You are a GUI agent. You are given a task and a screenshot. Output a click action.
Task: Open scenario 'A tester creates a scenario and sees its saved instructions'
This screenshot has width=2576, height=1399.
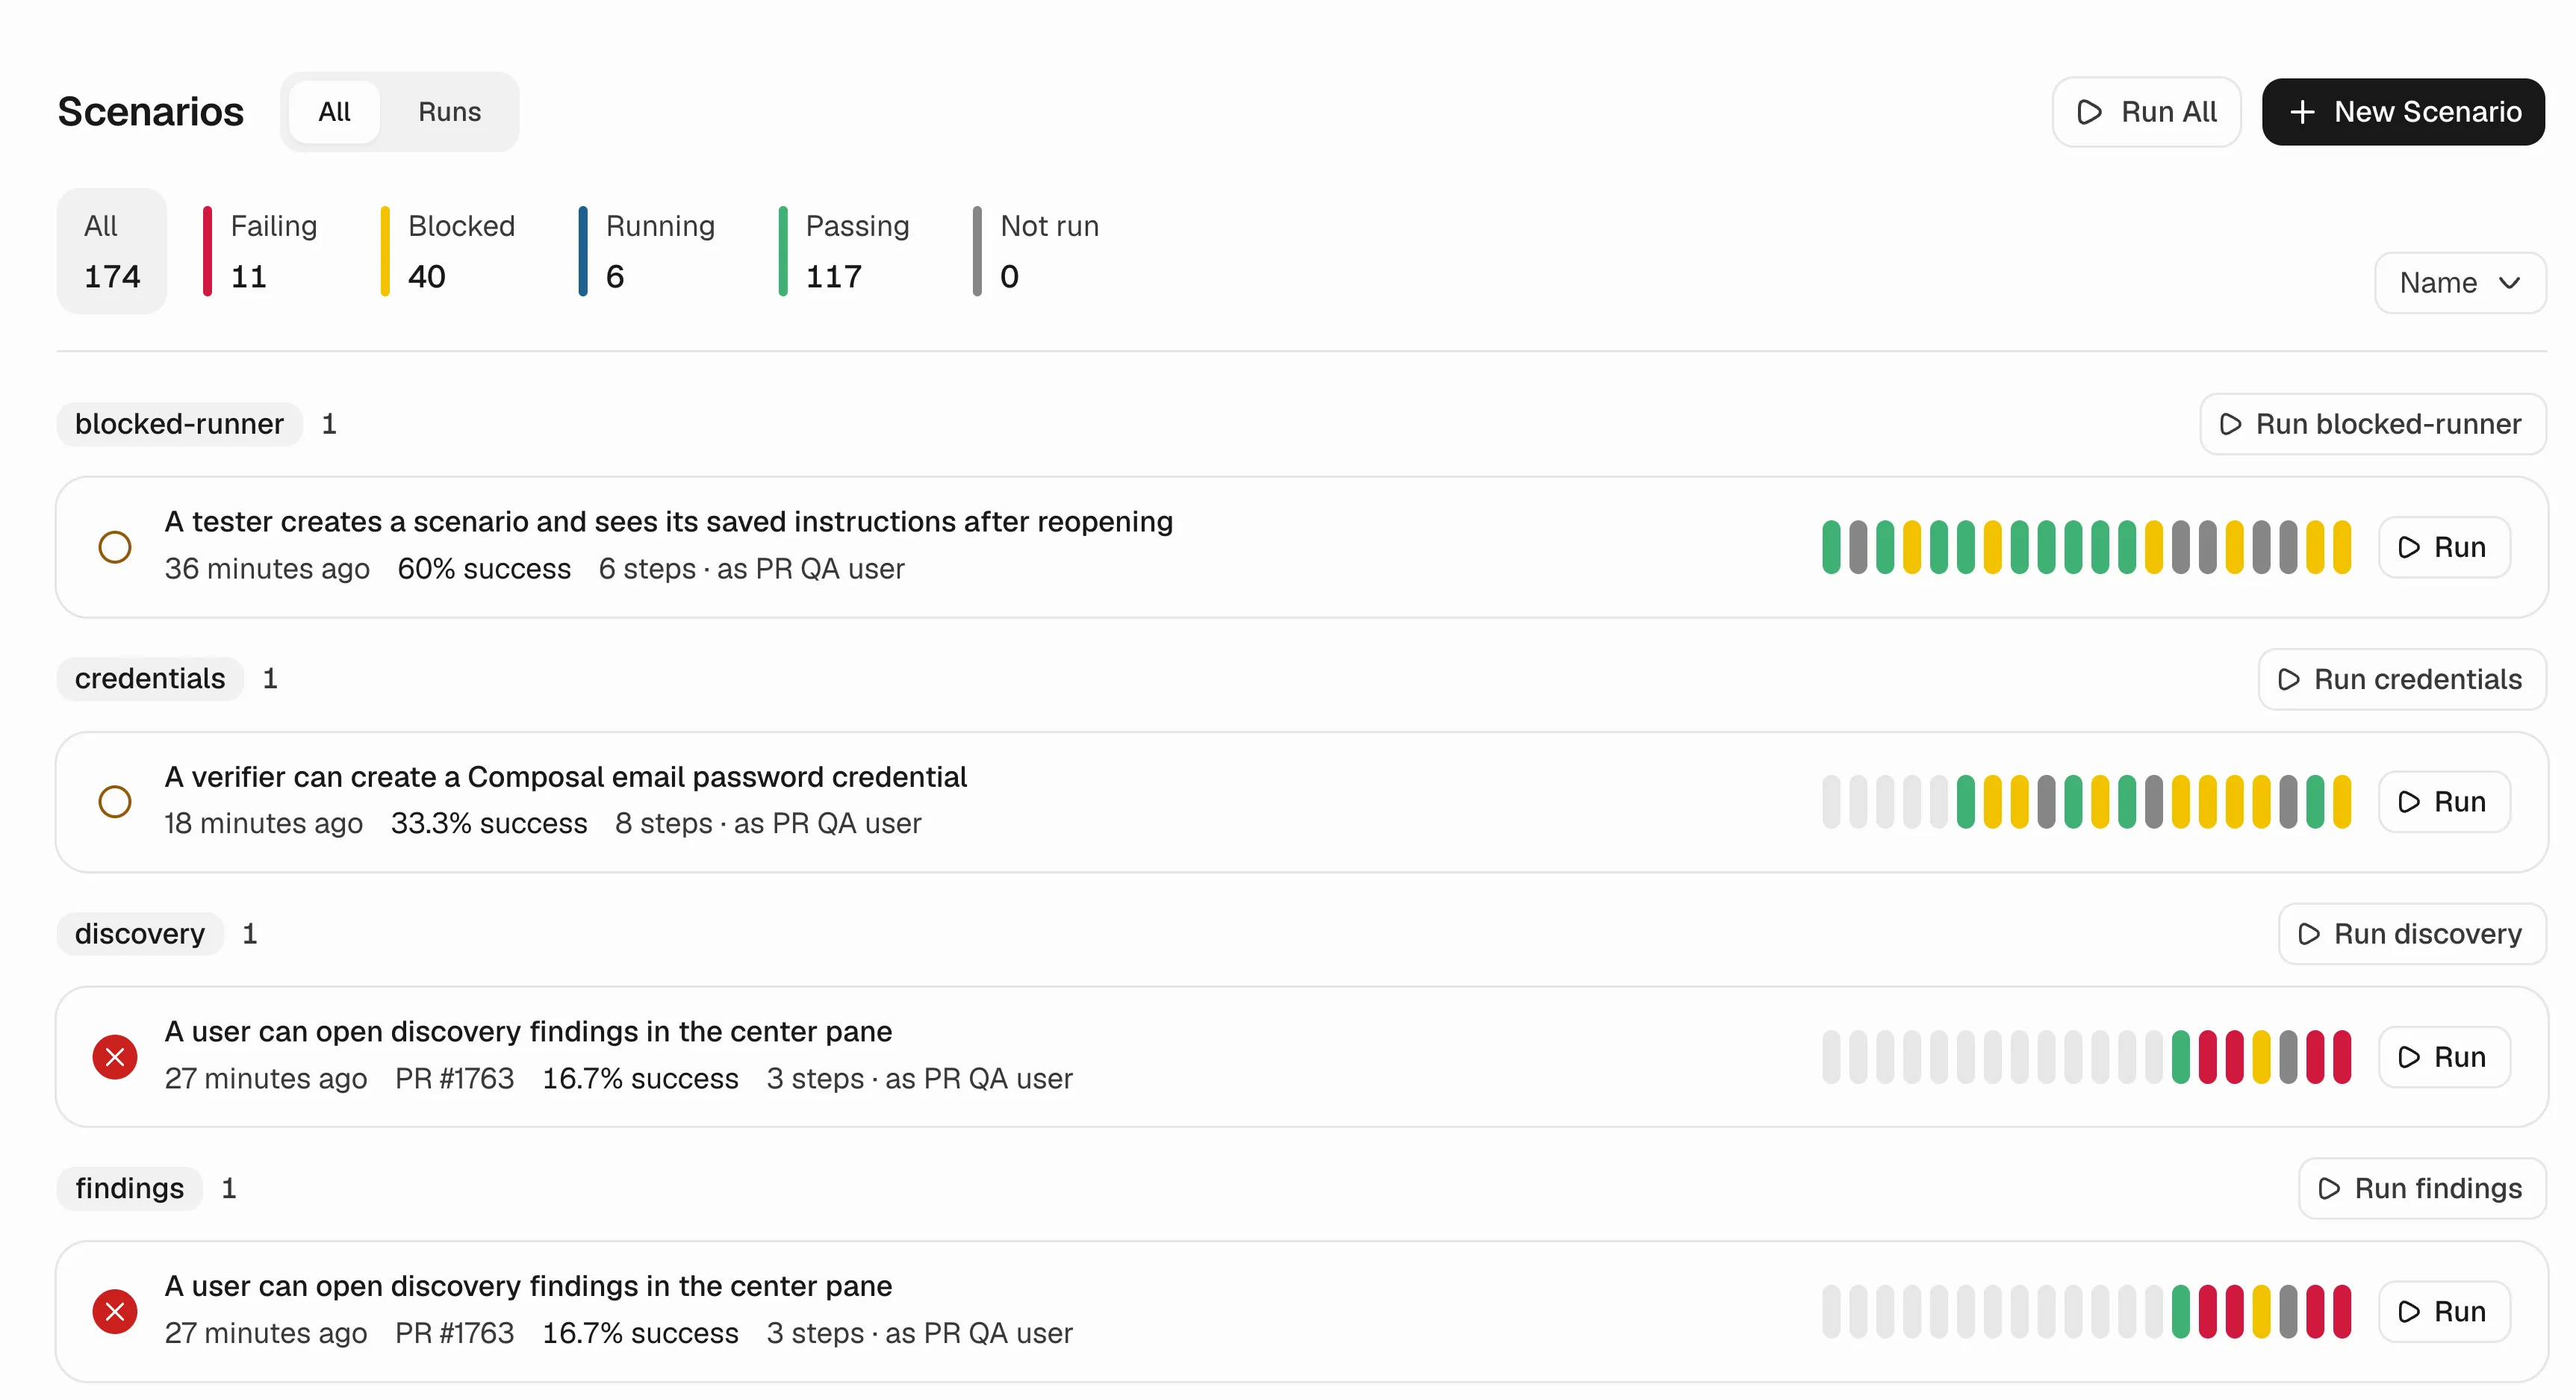click(668, 522)
